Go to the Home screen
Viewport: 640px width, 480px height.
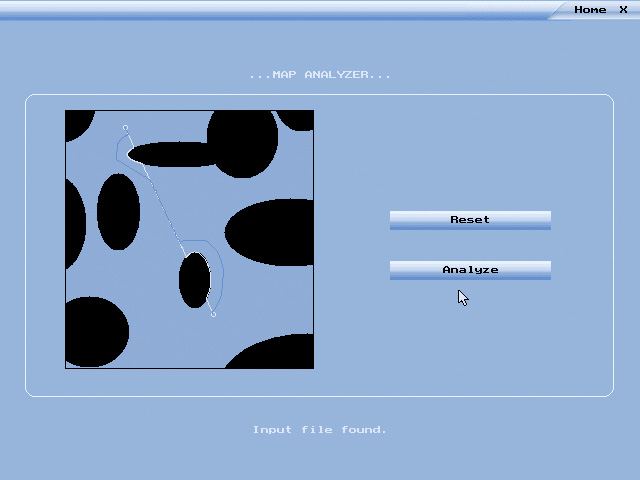(590, 10)
